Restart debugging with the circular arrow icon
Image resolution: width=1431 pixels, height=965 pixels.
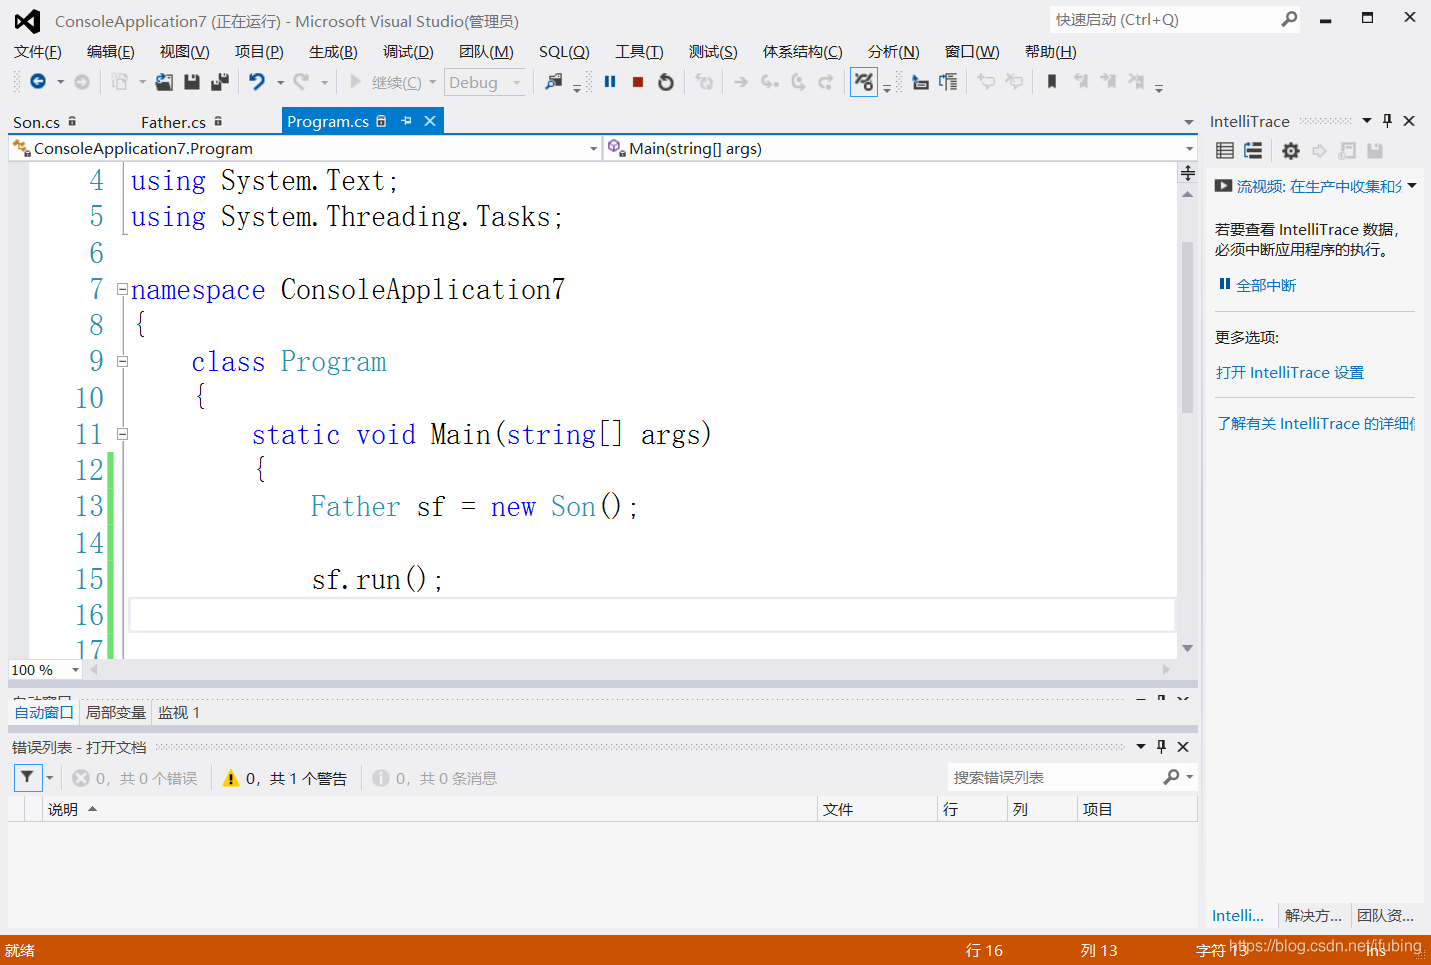(x=666, y=82)
